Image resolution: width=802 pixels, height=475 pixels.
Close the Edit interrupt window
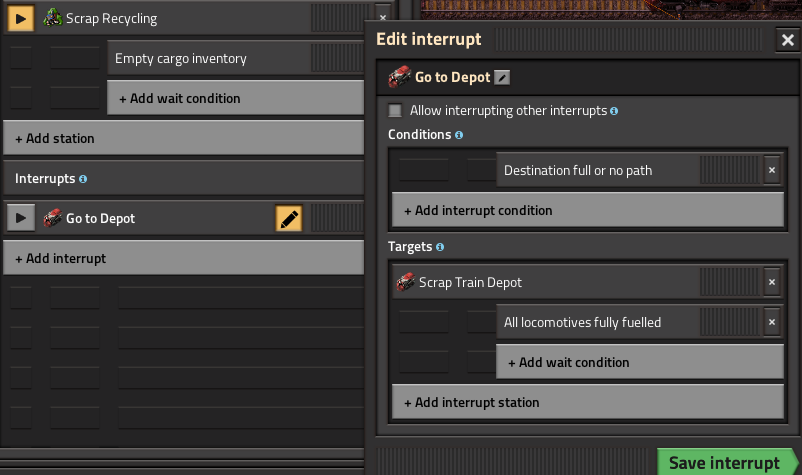[x=786, y=40]
